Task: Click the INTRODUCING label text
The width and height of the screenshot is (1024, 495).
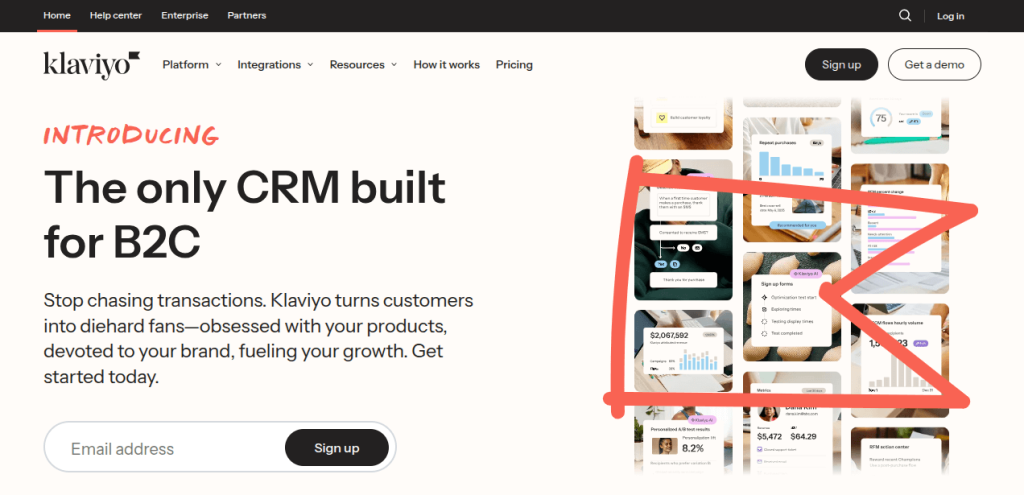Action: (131, 135)
